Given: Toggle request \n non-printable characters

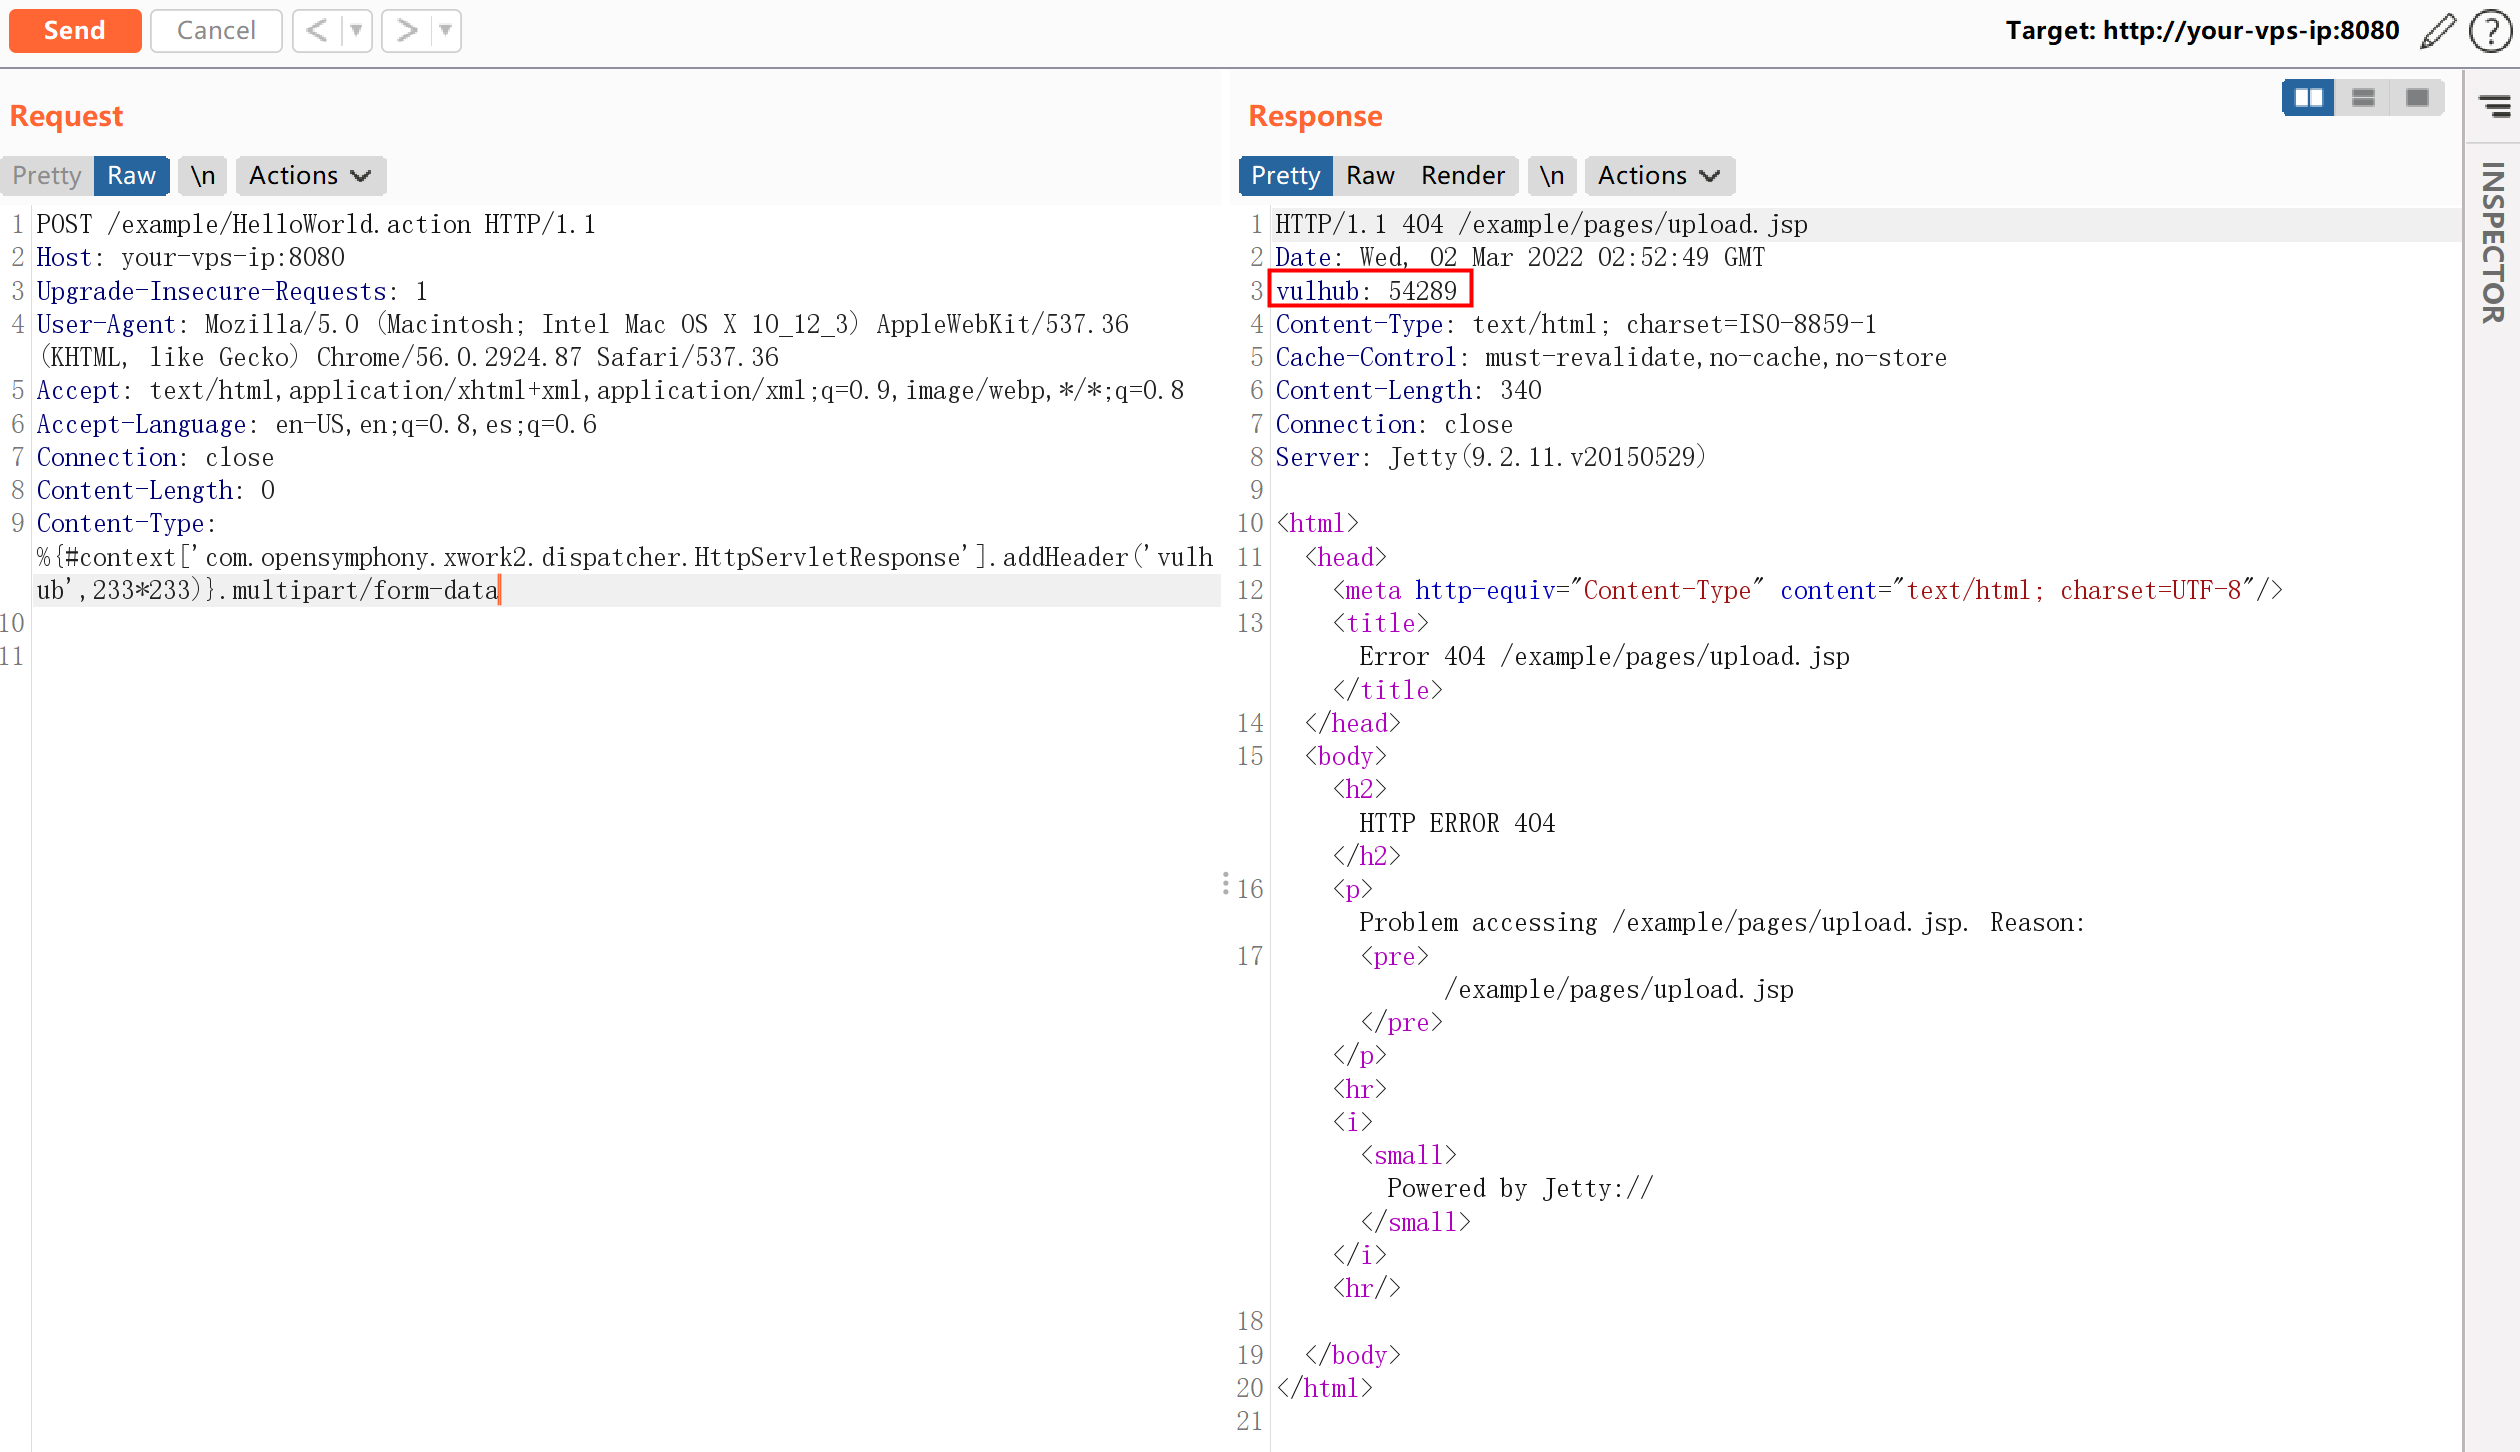Looking at the screenshot, I should (x=203, y=176).
